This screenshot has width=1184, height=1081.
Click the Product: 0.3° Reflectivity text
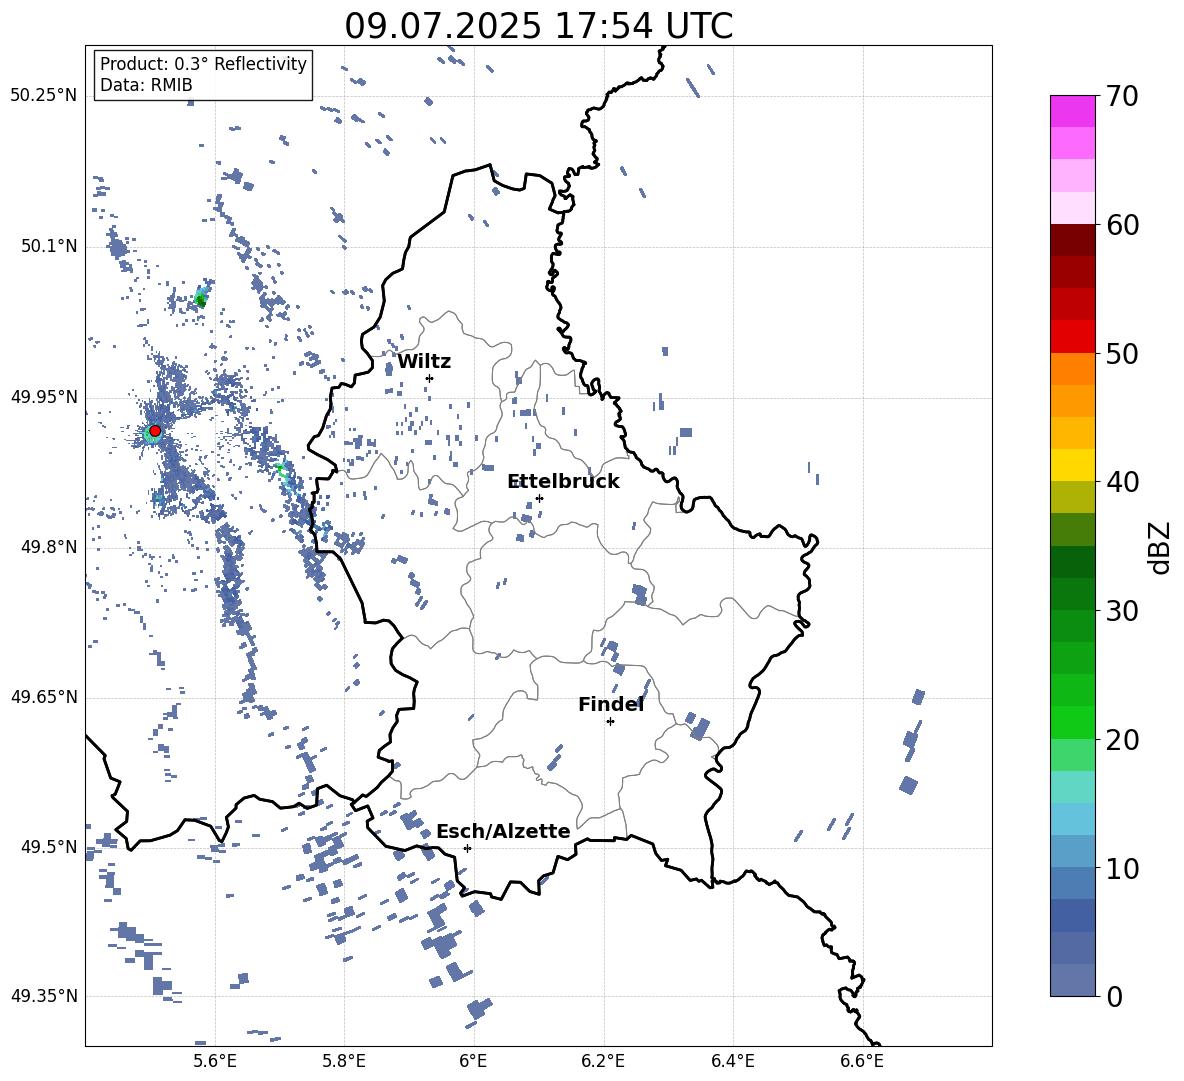click(203, 64)
